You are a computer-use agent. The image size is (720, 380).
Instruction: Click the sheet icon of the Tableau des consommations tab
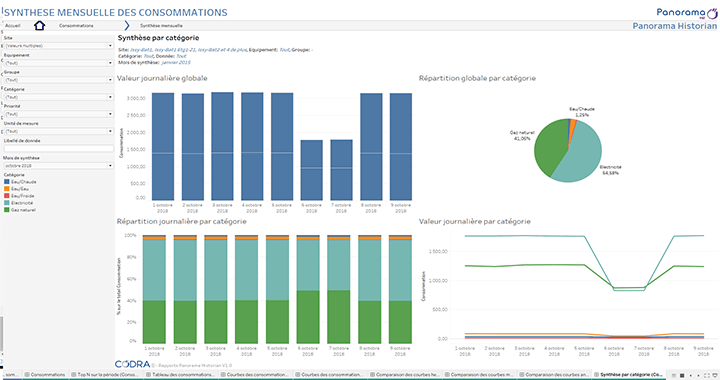point(149,375)
